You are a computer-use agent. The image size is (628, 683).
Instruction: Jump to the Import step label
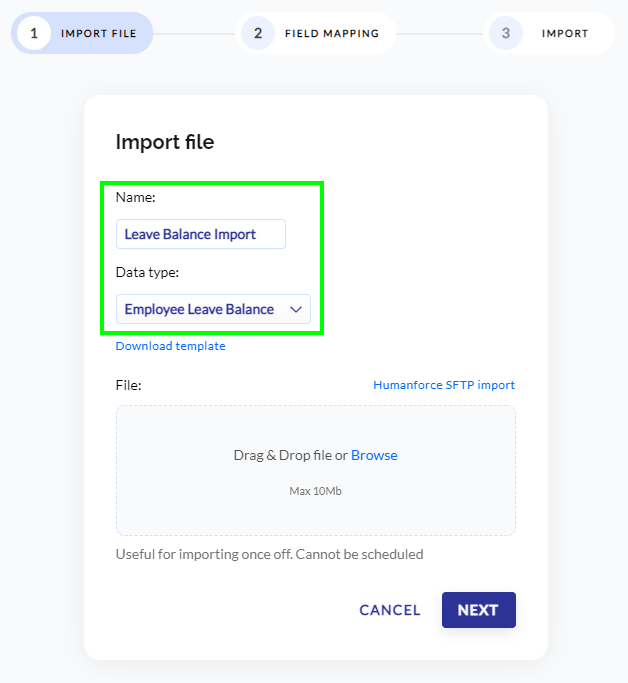(x=565, y=34)
